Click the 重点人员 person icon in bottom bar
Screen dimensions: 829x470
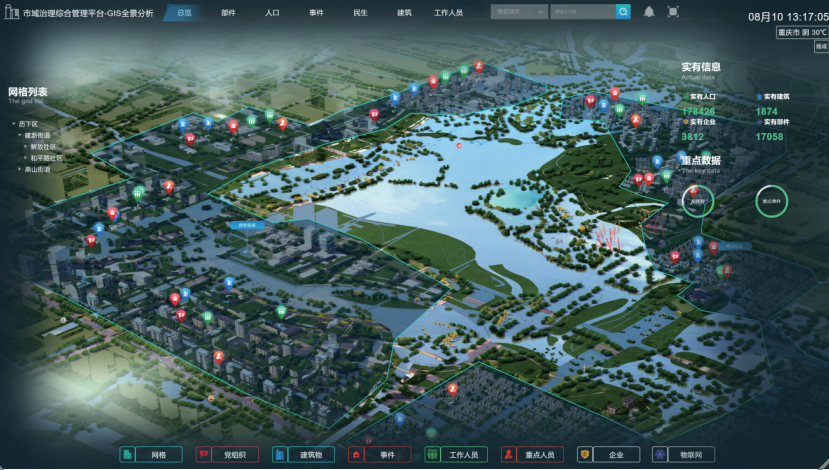(x=509, y=455)
